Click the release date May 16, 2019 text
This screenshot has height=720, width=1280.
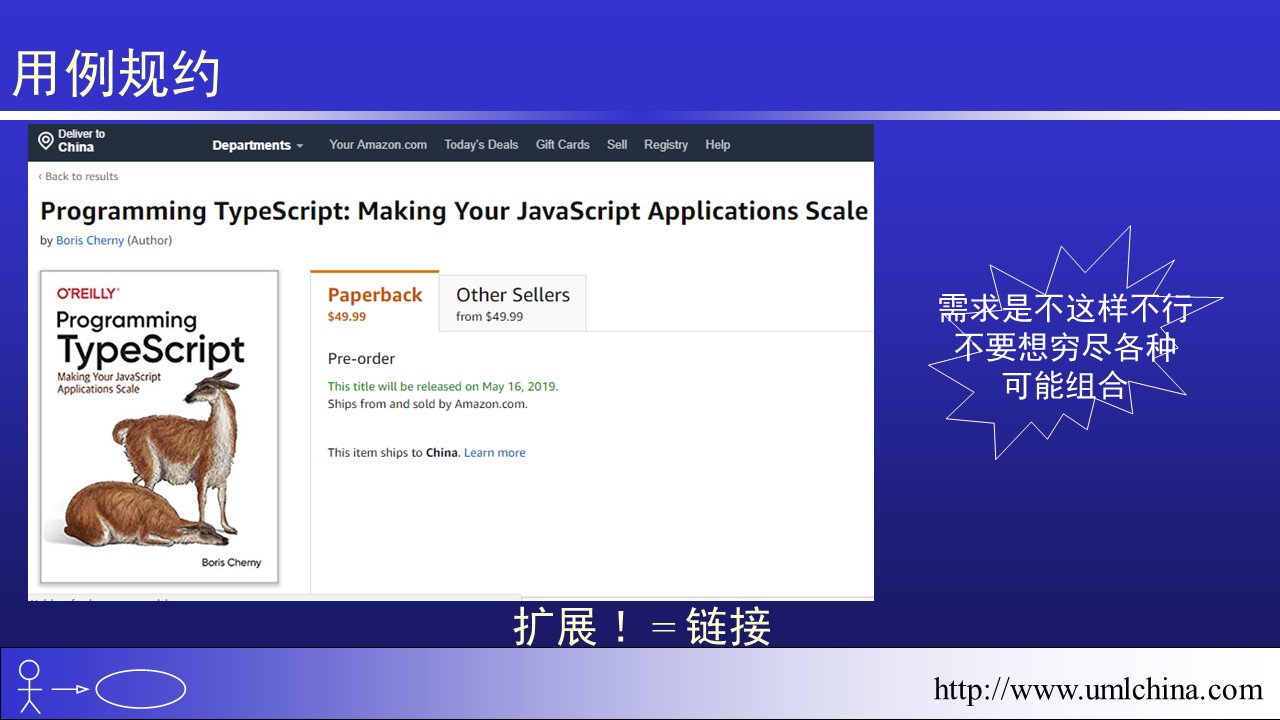(x=443, y=386)
